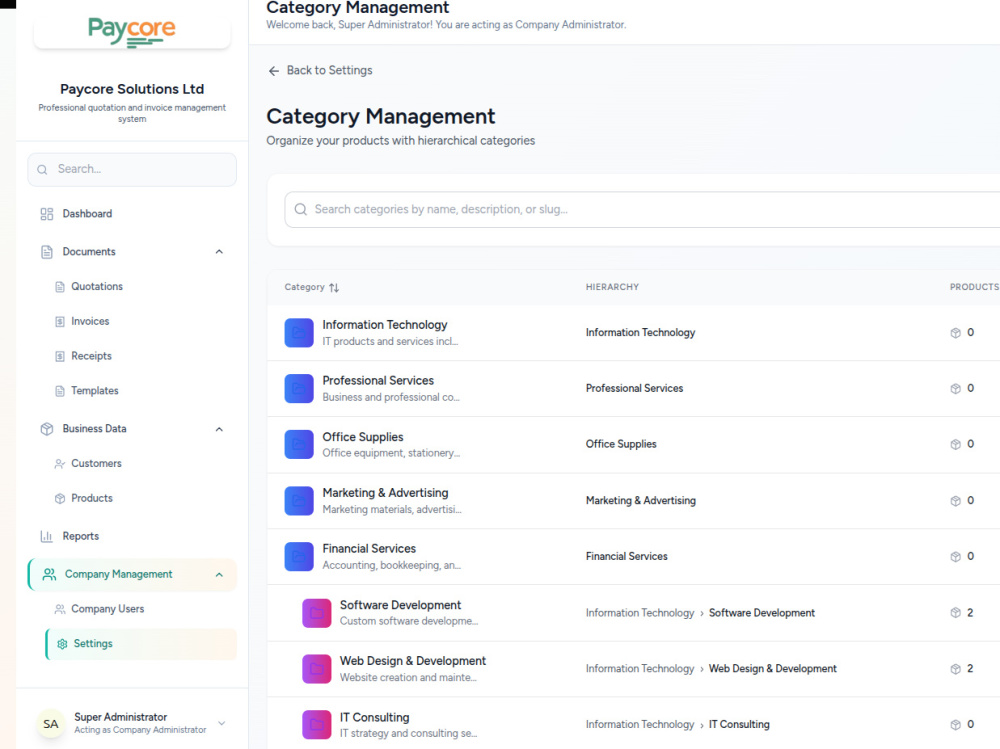Open the Office Supplies category name
Image resolution: width=1000 pixels, height=749 pixels.
coord(362,437)
